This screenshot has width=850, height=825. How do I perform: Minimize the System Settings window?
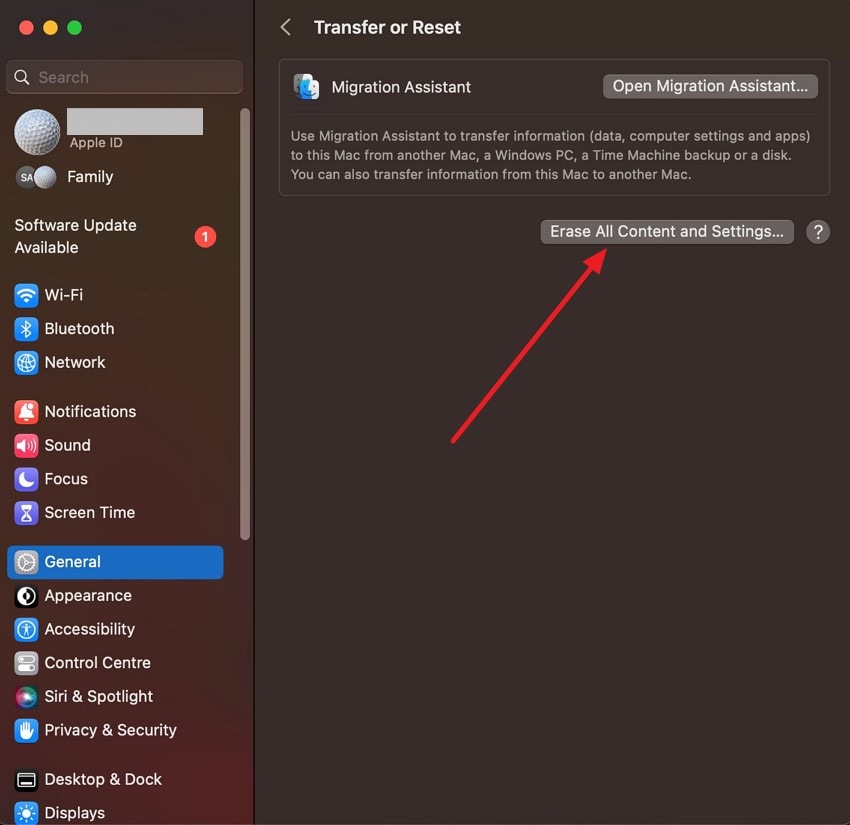(50, 27)
